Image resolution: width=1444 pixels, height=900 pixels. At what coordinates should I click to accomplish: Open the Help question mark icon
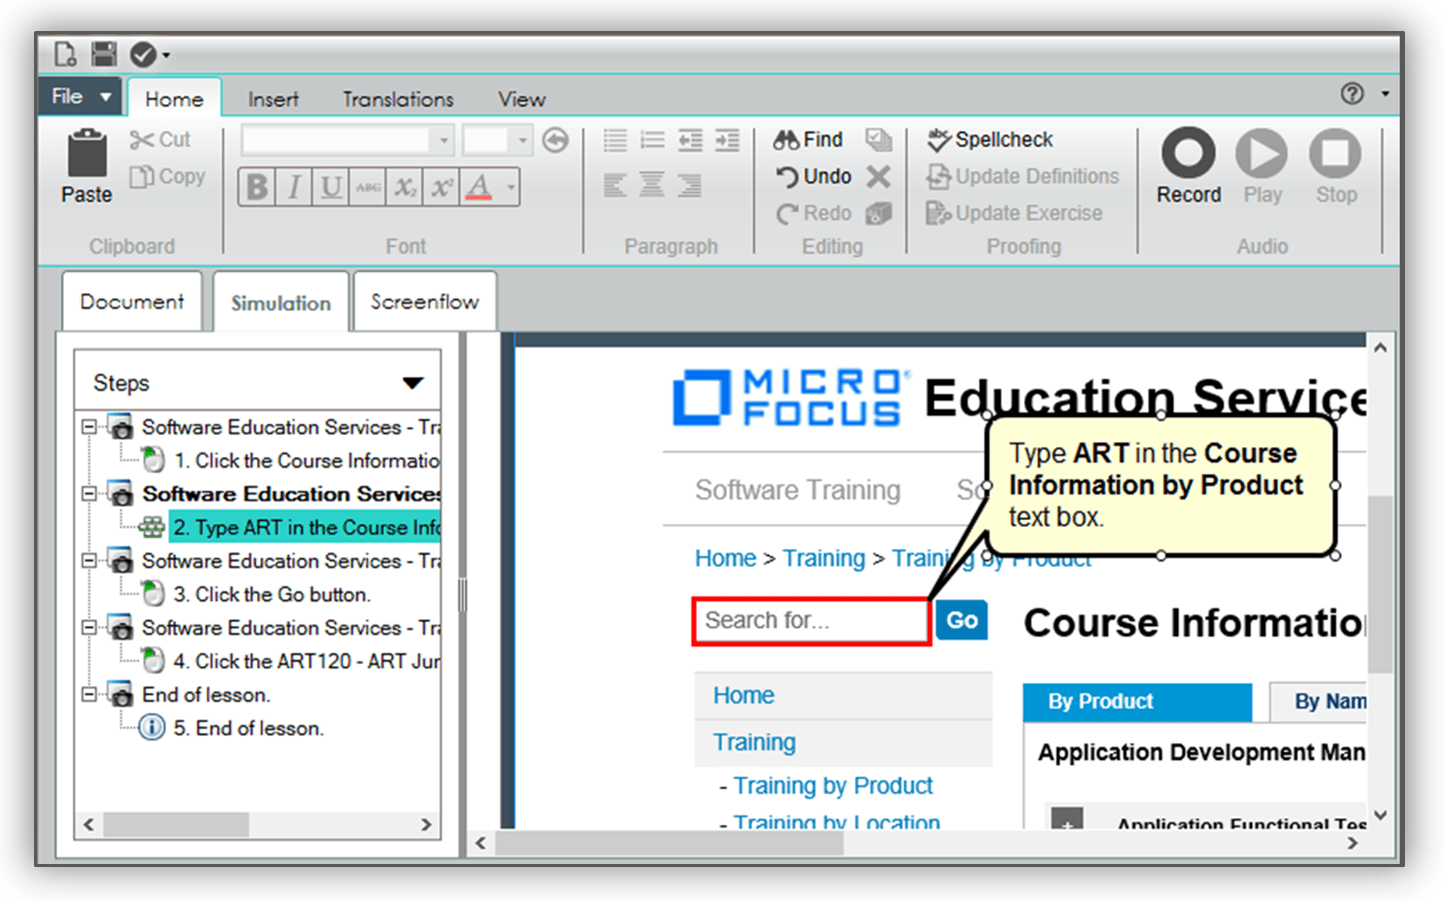click(x=1352, y=94)
